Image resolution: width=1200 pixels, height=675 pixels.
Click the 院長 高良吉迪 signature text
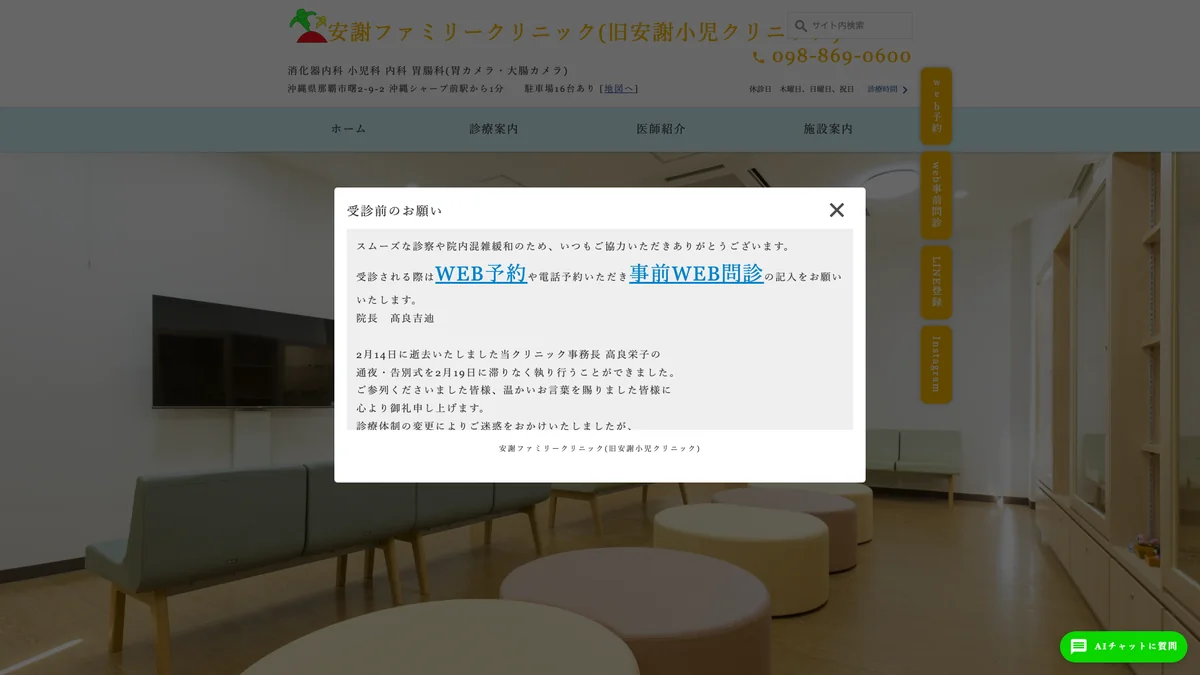point(395,318)
